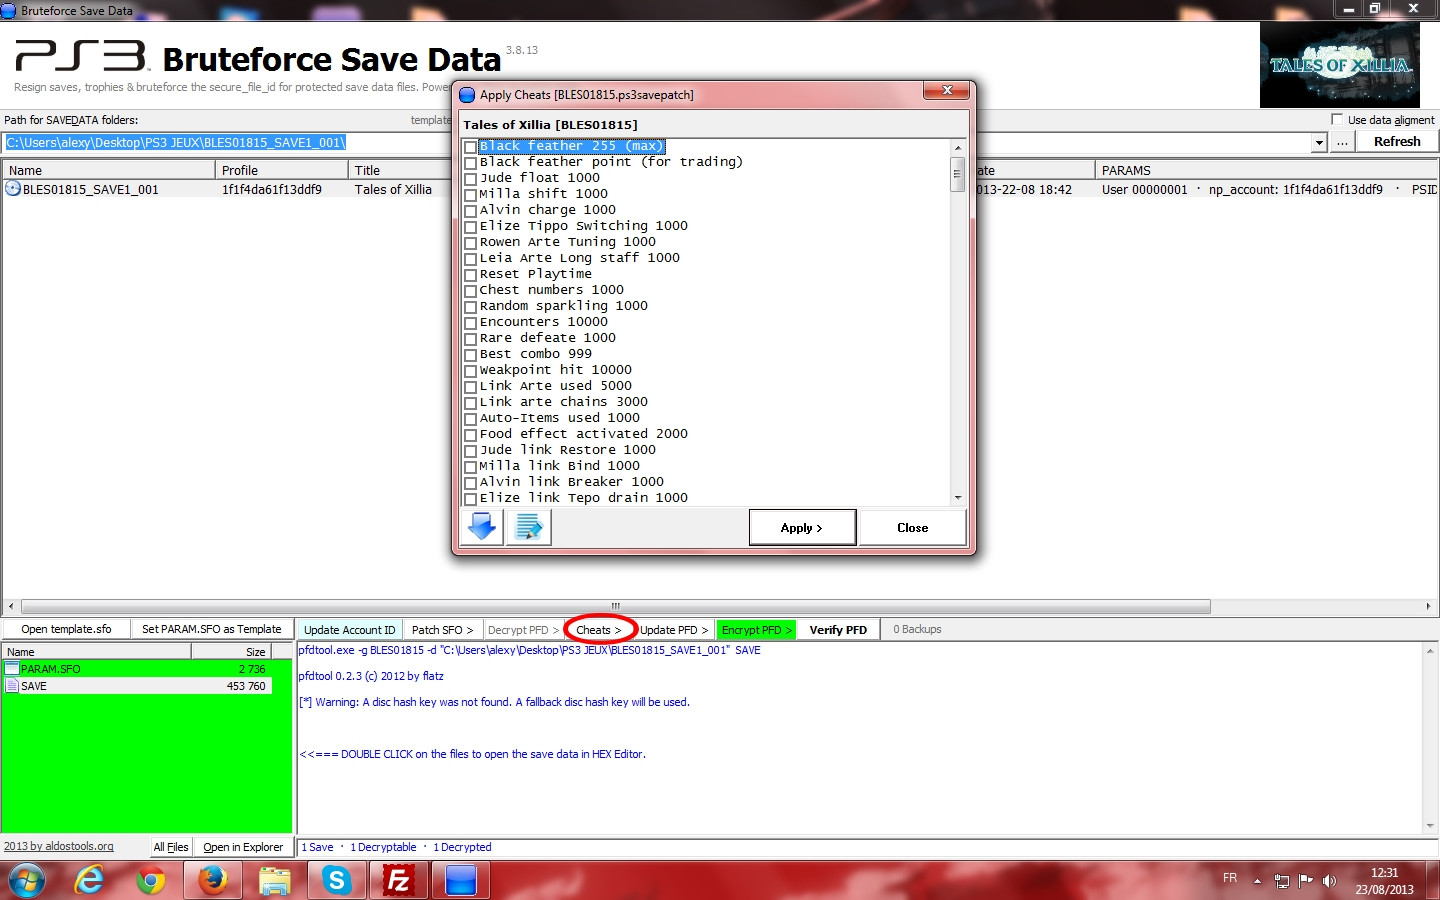
Task: Click the blue down-arrow icon in the cheats dialog
Action: [x=483, y=527]
